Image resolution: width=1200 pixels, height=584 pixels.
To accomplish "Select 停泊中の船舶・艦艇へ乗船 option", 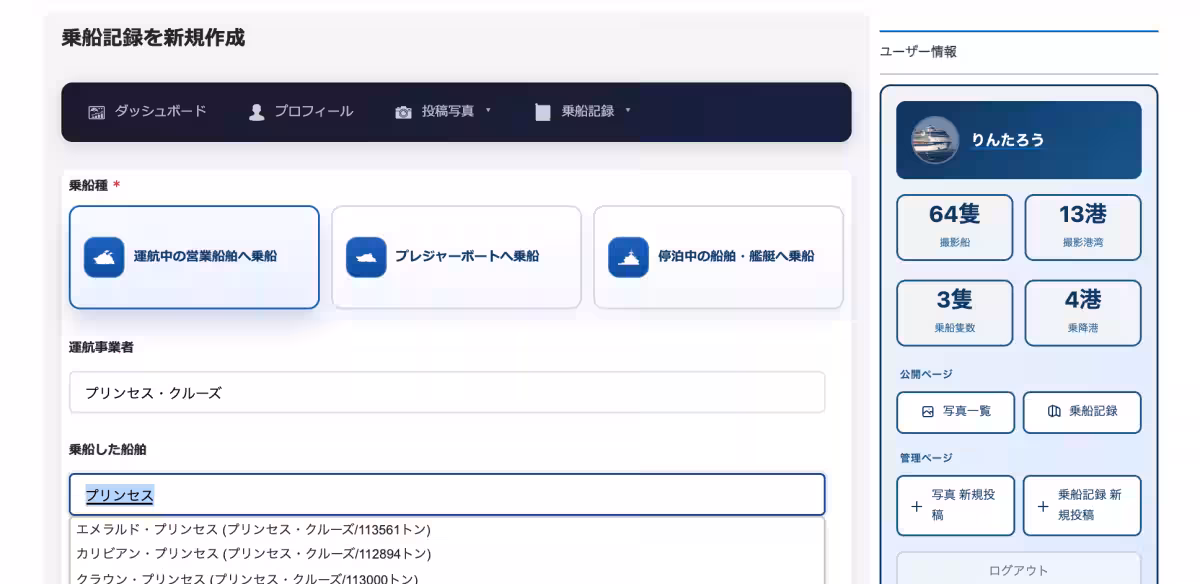I will [x=718, y=257].
